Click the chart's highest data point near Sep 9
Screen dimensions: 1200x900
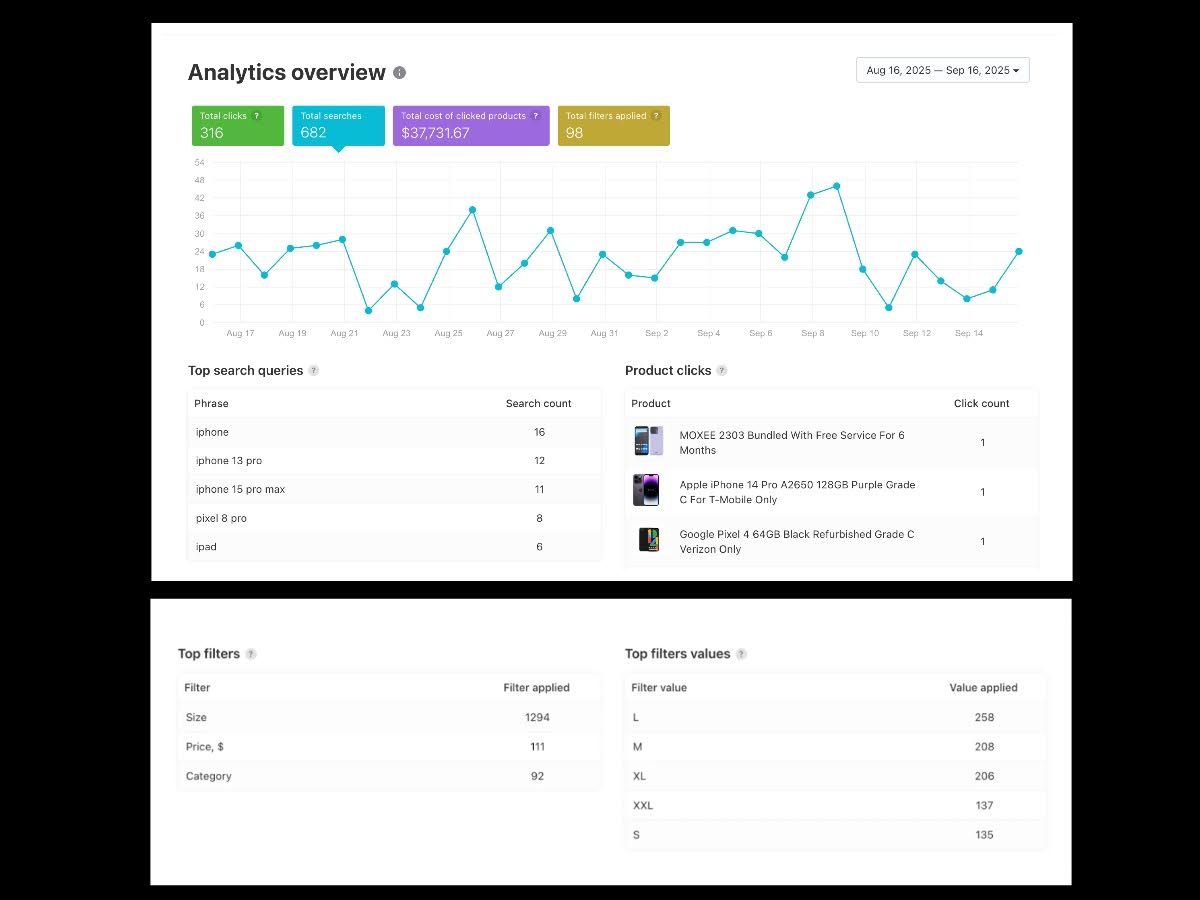[836, 186]
